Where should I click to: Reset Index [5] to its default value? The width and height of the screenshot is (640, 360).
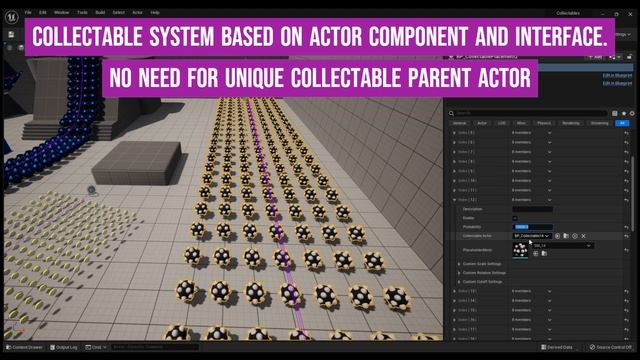pos(627,133)
